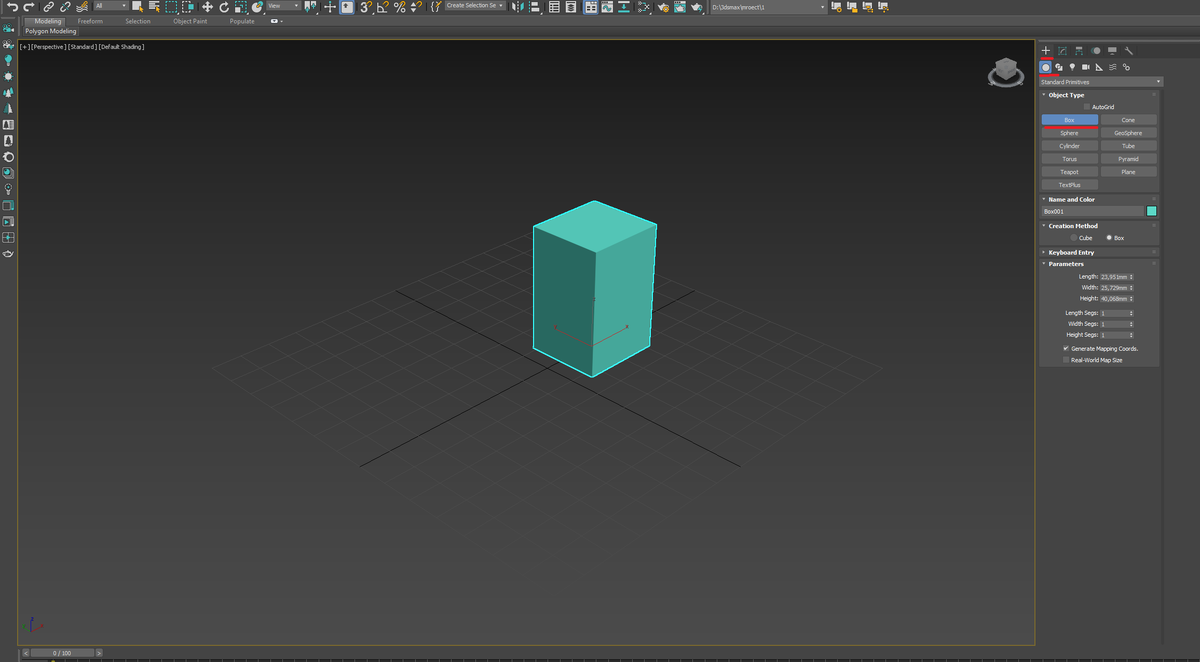Click the Cone primitive button
Image resolution: width=1200 pixels, height=662 pixels.
(1128, 120)
